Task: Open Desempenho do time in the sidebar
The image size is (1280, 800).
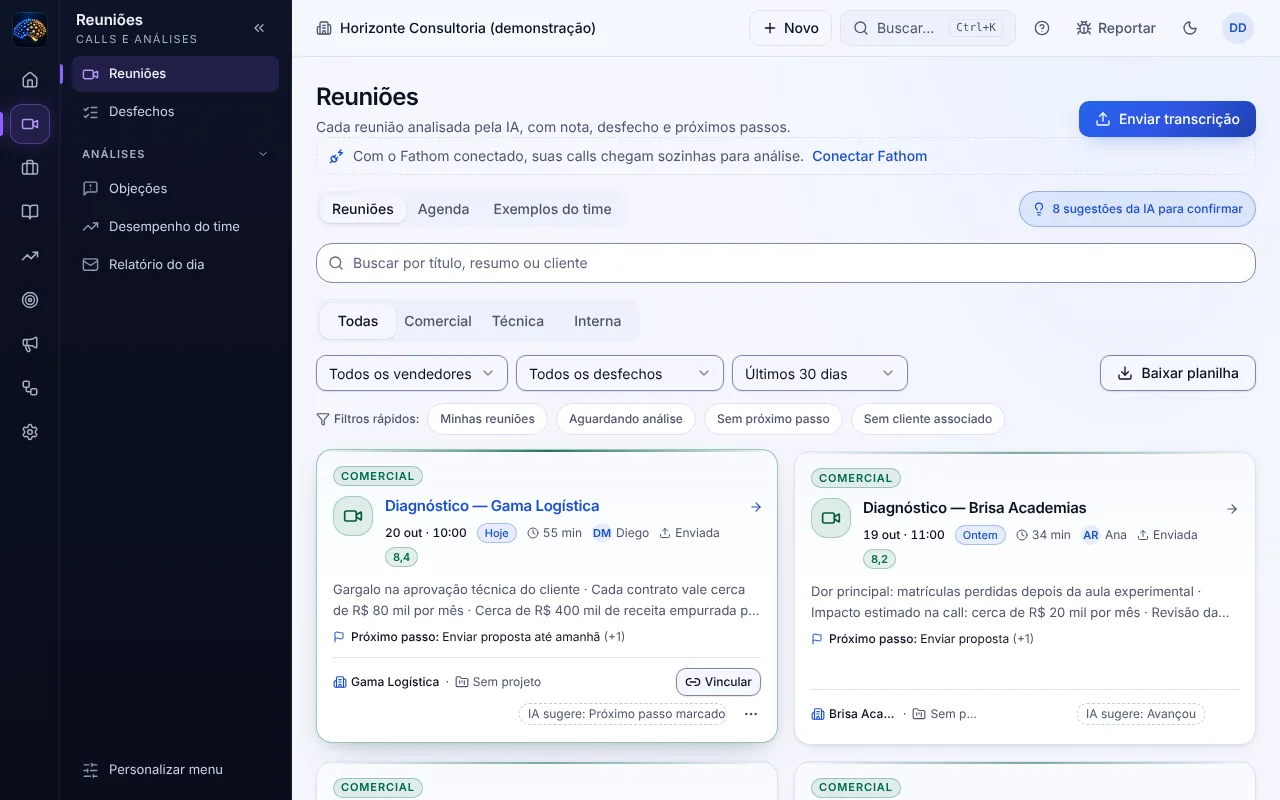Action: 175,226
